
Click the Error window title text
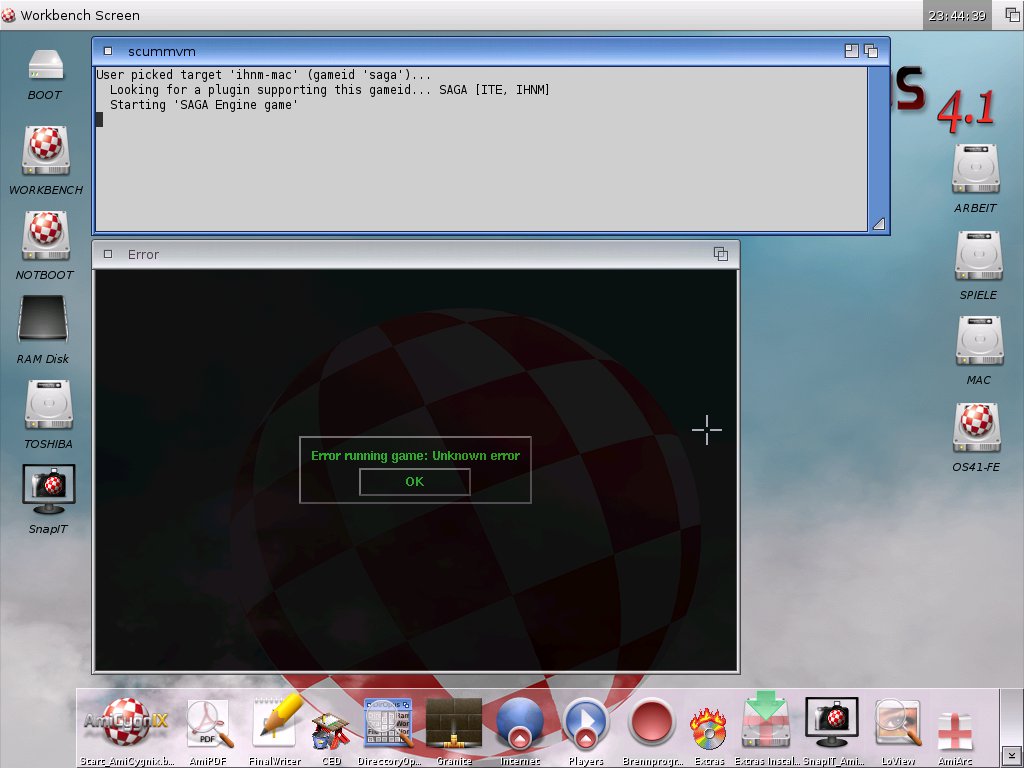pos(144,255)
